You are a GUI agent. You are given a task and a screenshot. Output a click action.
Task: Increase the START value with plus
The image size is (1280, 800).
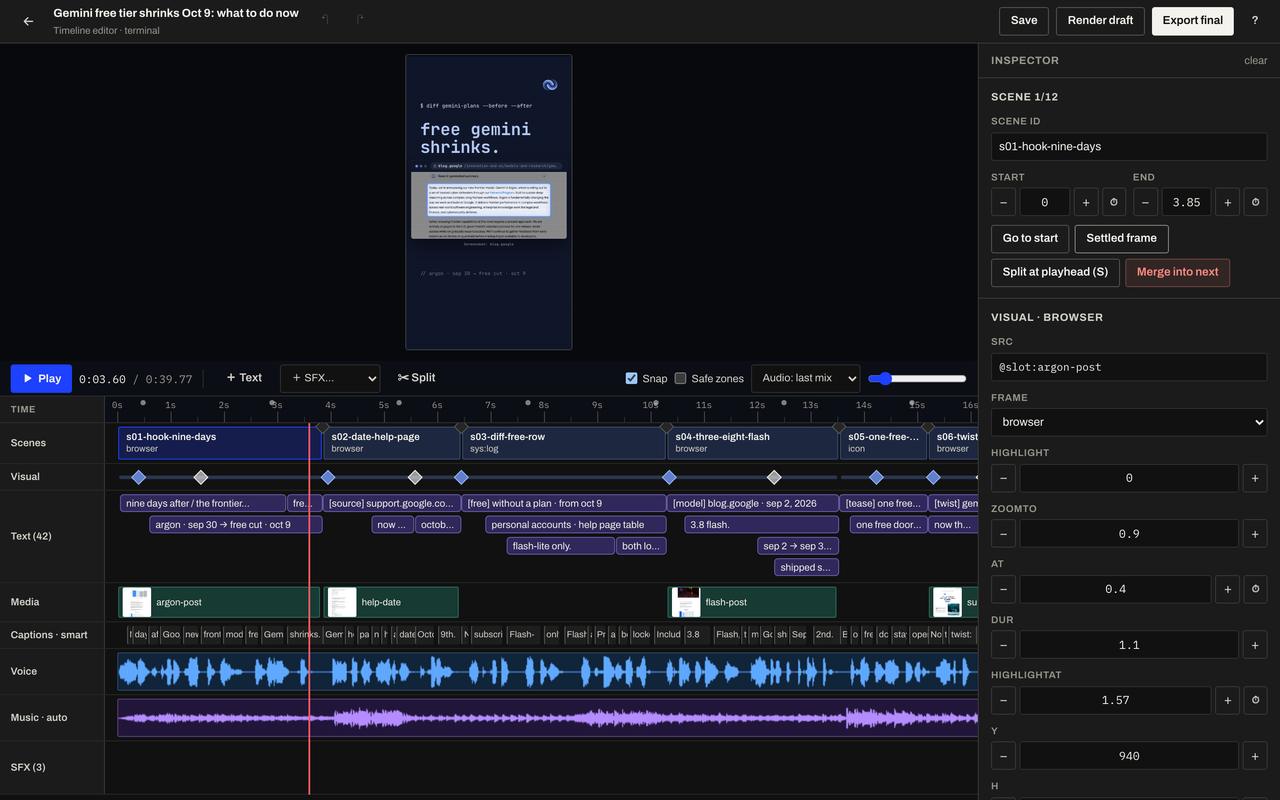click(1086, 202)
